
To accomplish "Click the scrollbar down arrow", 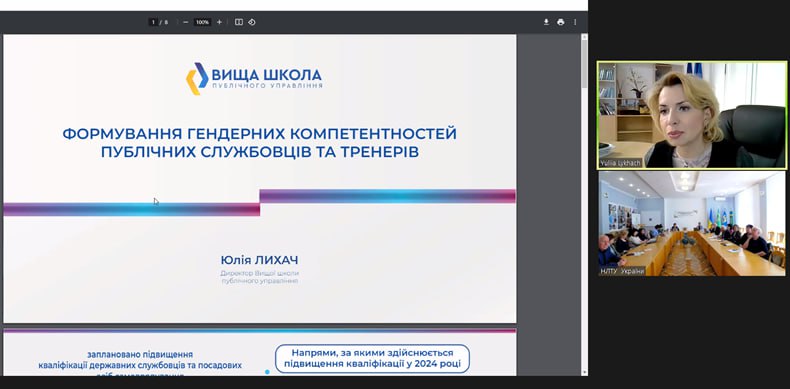I will (584, 372).
